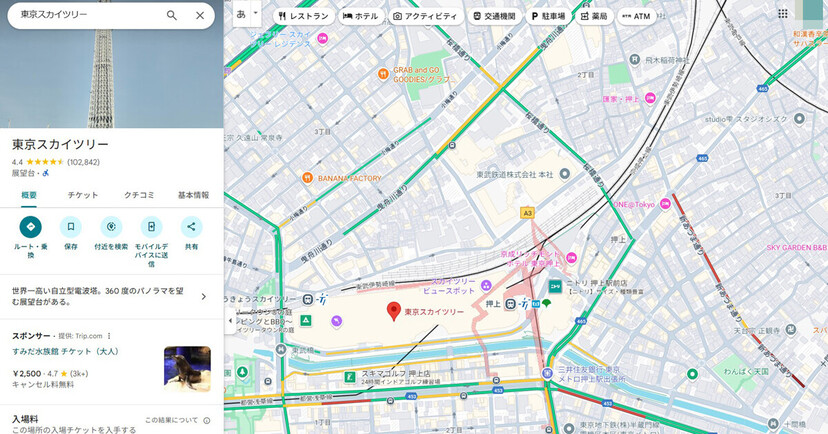828x434 pixels.
Task: Open the クチコミ reviews tab
Action: point(139,195)
